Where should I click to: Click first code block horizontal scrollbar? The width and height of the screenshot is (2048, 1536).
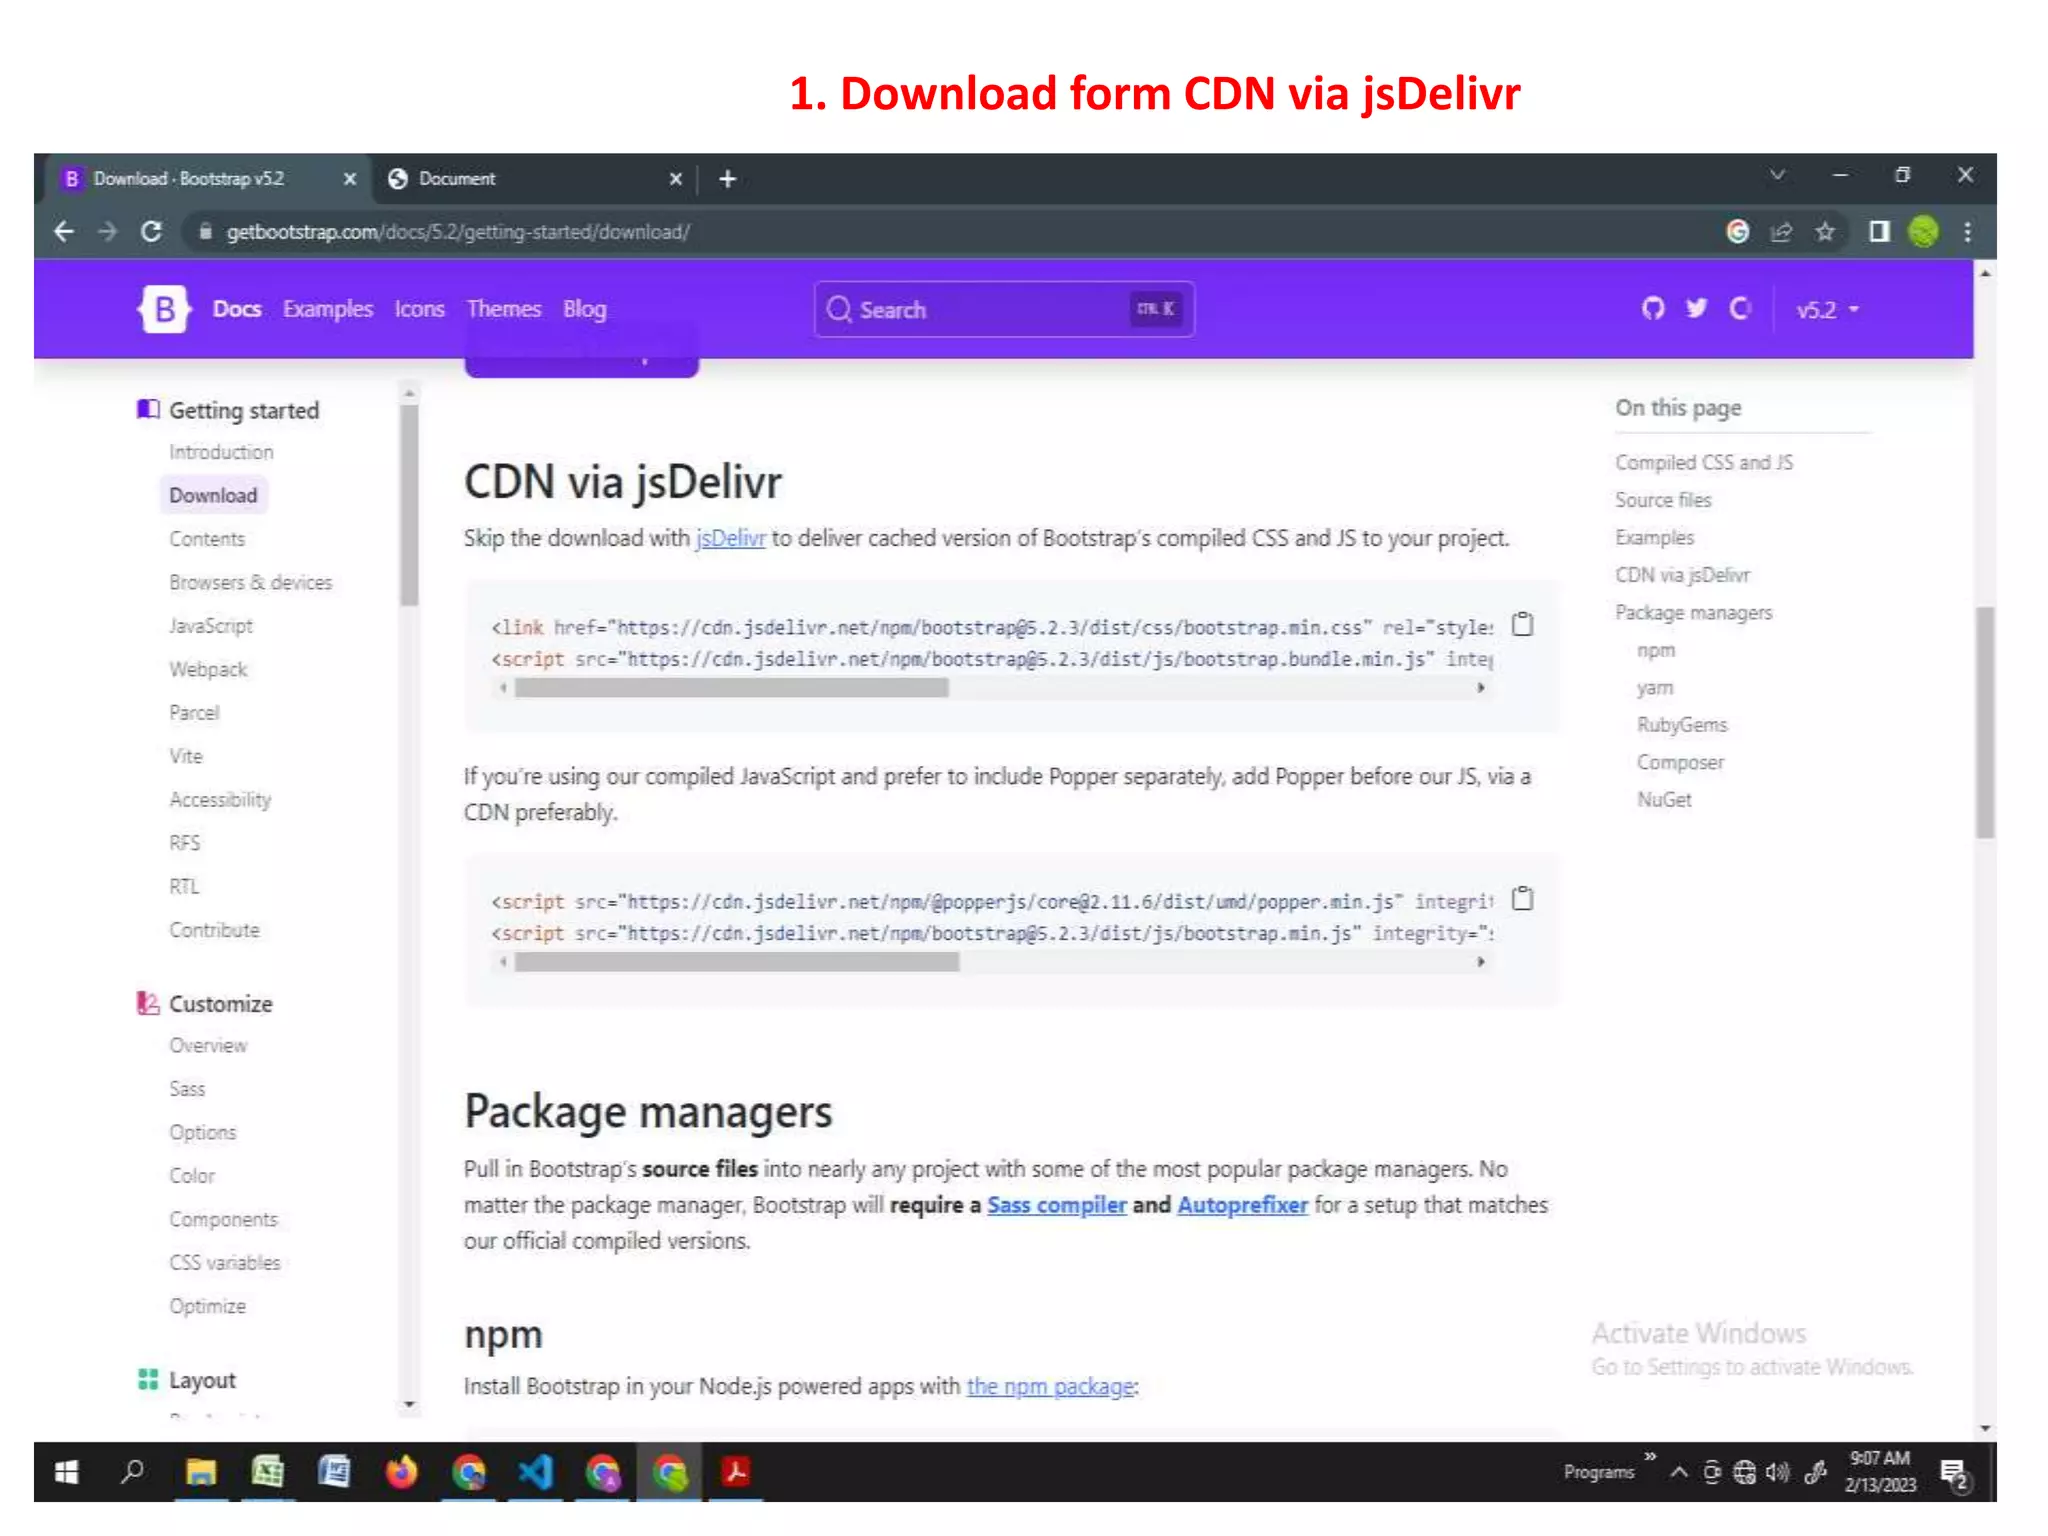tap(731, 688)
